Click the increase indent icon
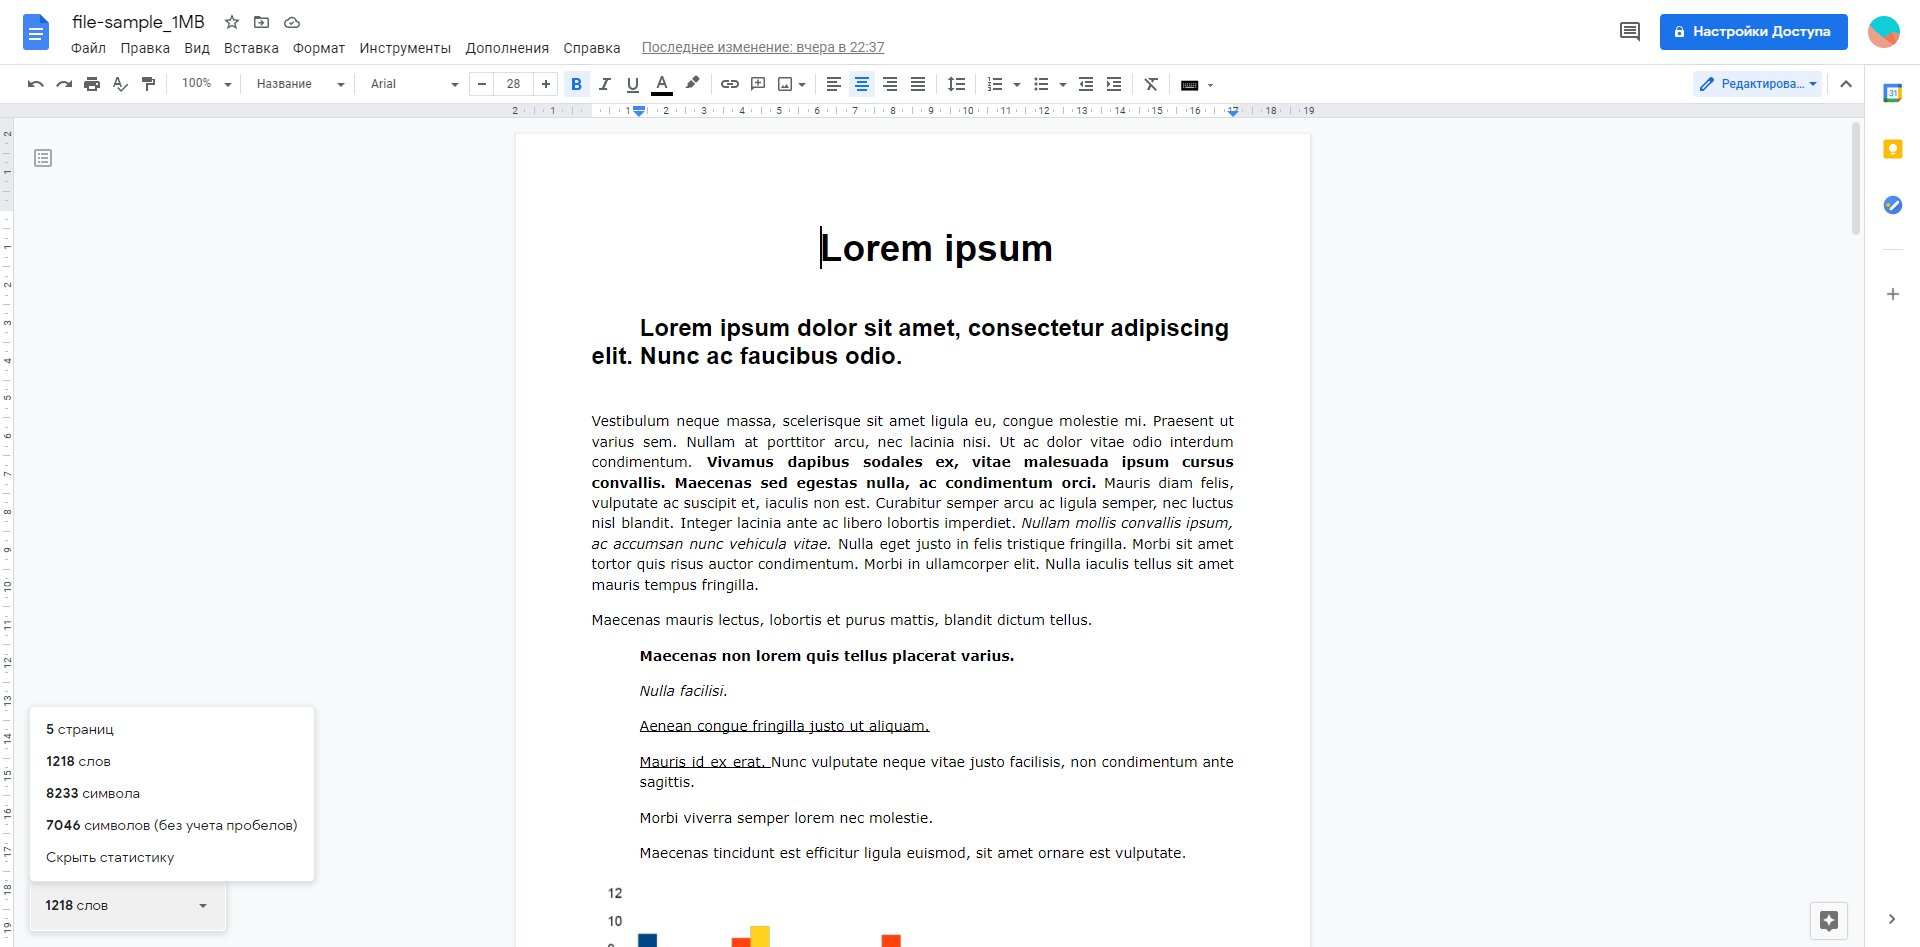This screenshot has width=1920, height=947. pyautogui.click(x=1114, y=84)
